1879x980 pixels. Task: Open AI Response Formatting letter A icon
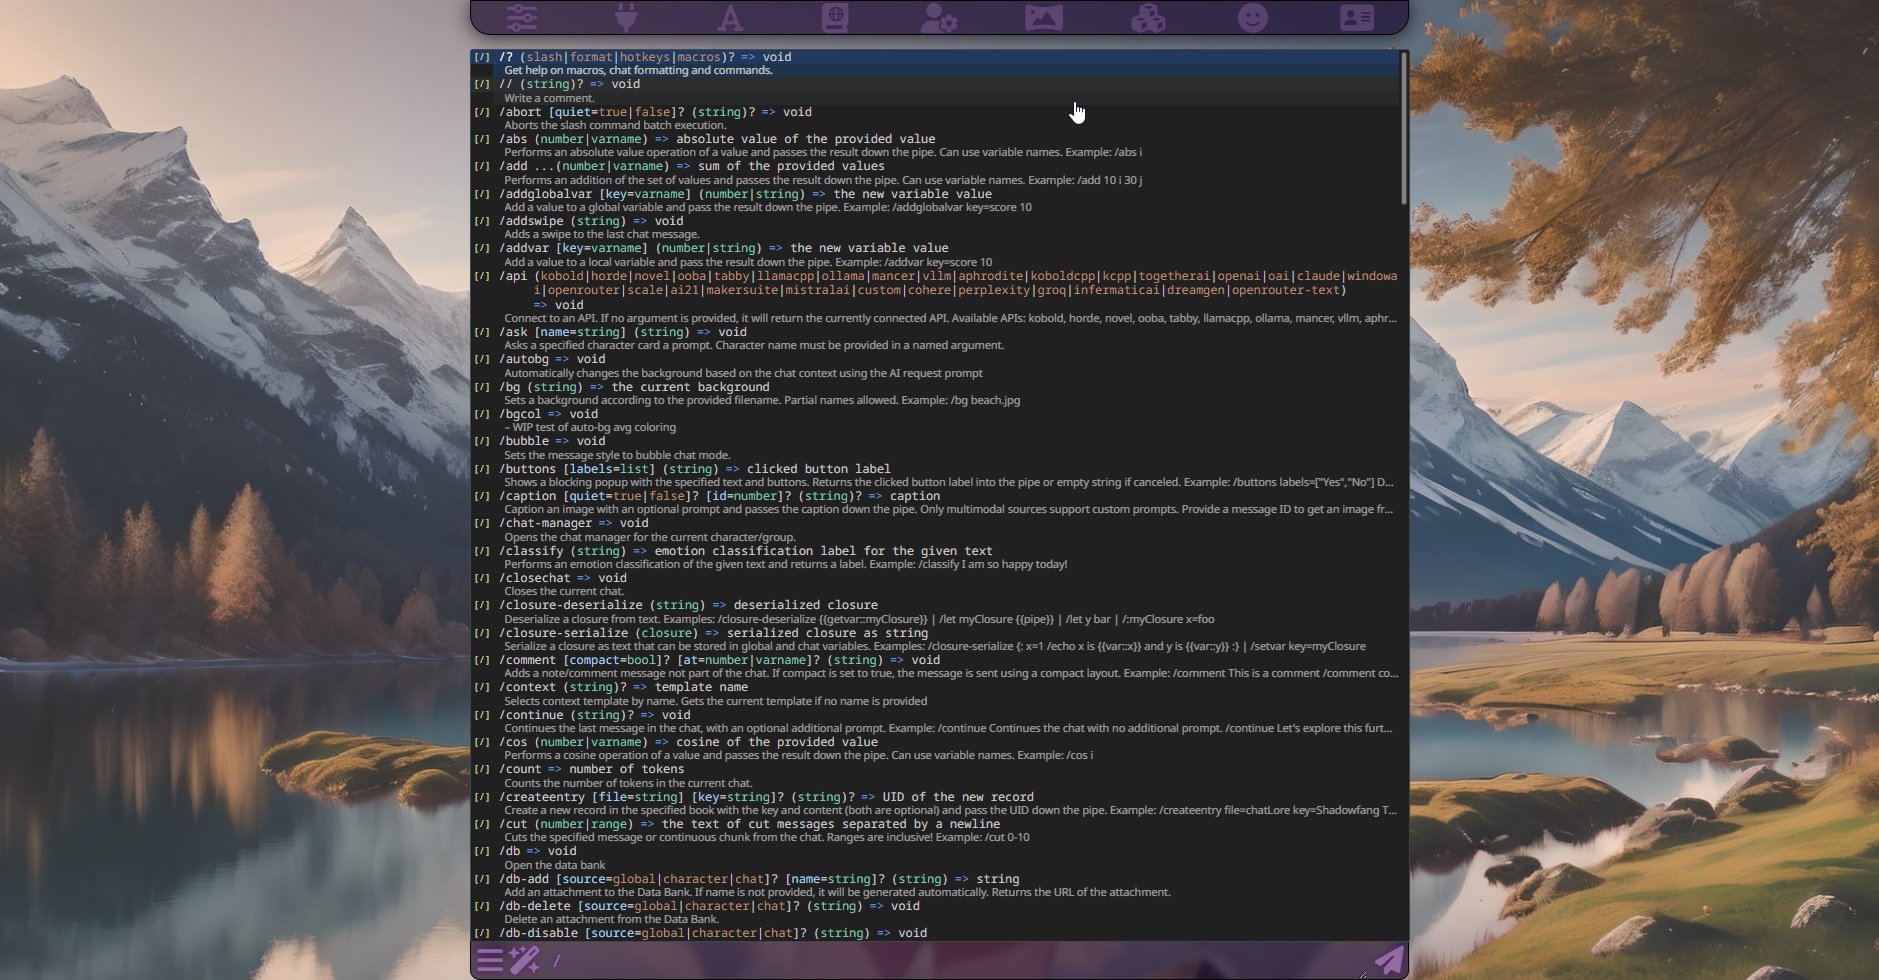click(731, 18)
